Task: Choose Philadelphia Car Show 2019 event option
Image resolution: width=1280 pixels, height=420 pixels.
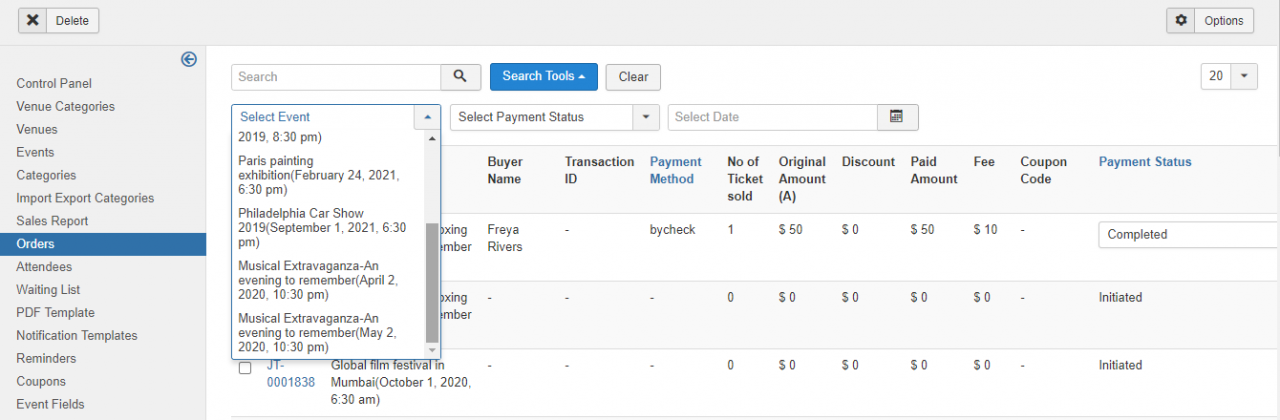Action: coord(322,227)
